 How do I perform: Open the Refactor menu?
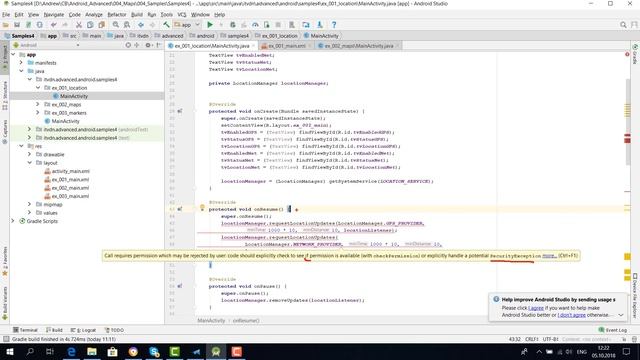117,15
